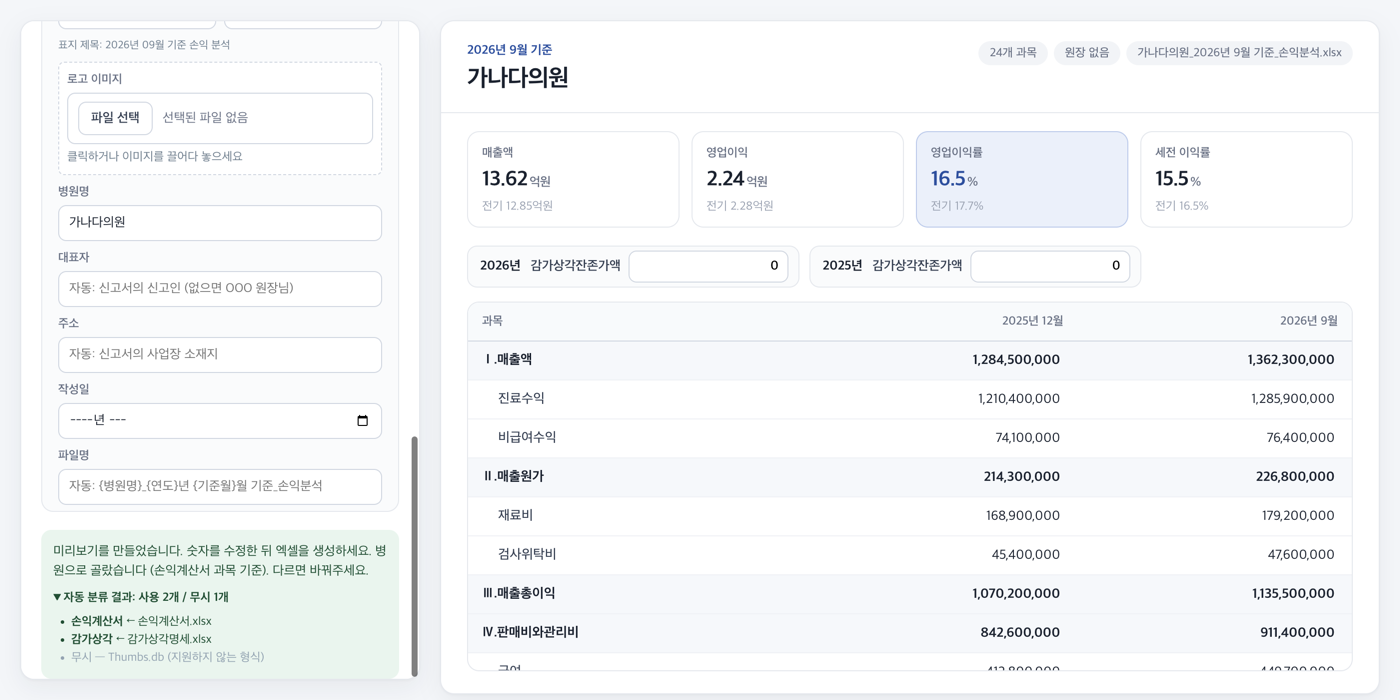Screen dimensions: 1400x700
Task: Click the cell value 1,284,500,000
Action: 1016,360
